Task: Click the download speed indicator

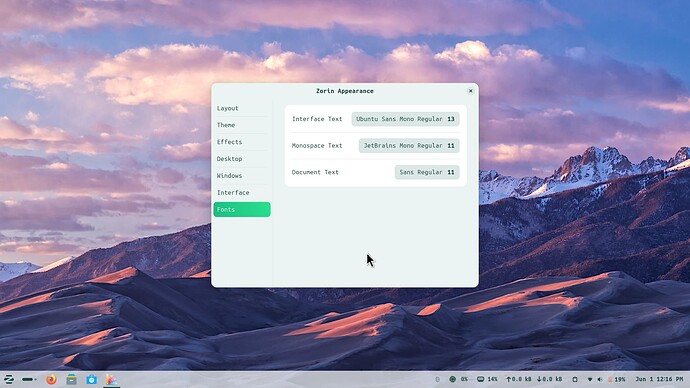Action: tap(549, 379)
